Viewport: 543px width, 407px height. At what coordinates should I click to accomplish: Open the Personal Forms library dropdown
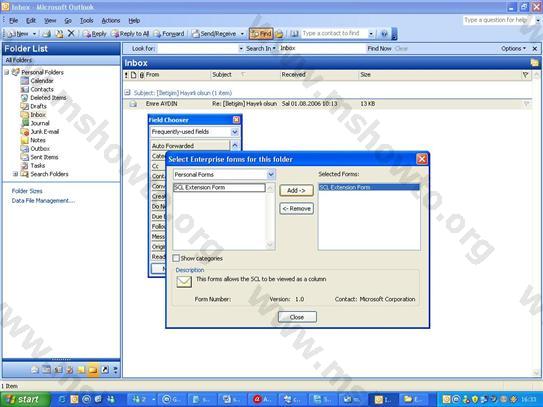271,175
